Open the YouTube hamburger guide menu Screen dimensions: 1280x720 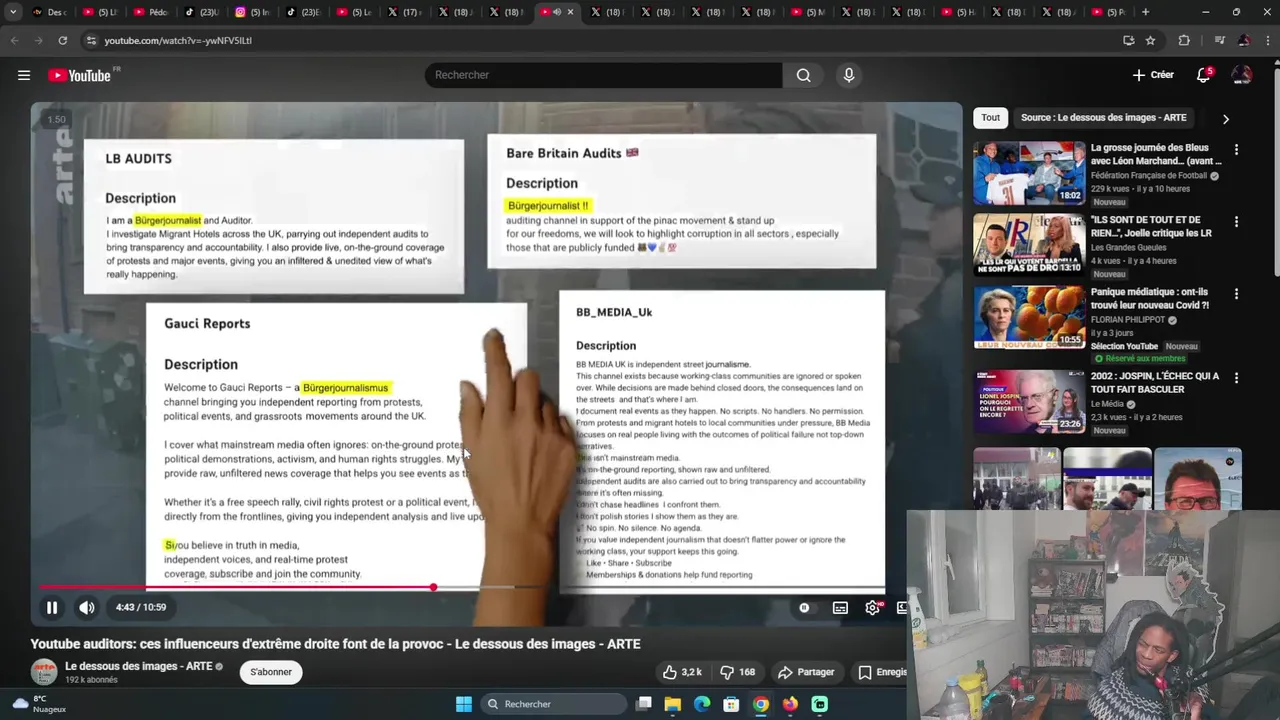[x=24, y=75]
